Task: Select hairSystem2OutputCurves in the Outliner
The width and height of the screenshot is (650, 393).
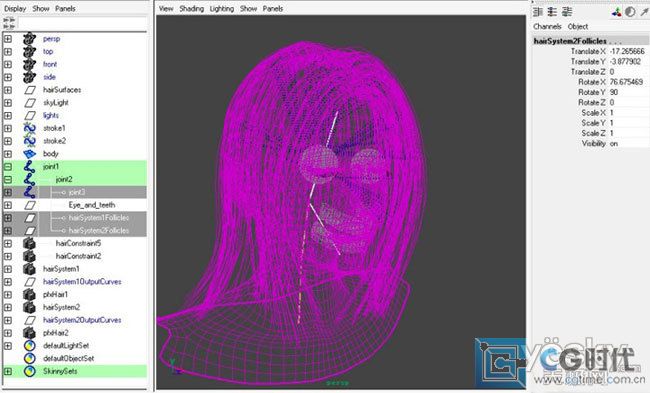Action: [82, 320]
